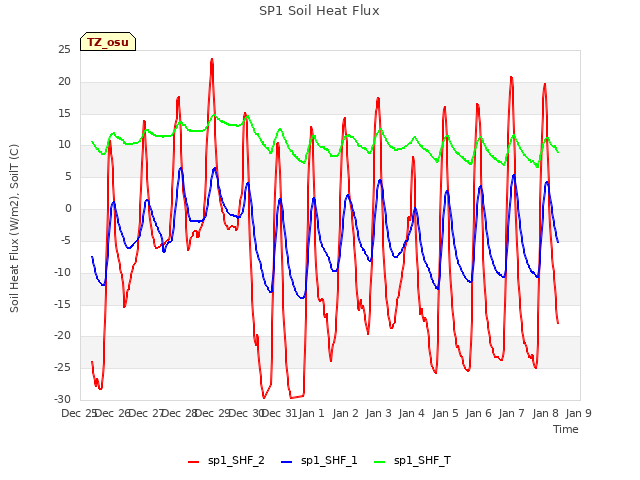640x480 pixels.
Task: Click the red curve peak near Jan 7
Action: pyautogui.click(x=511, y=77)
